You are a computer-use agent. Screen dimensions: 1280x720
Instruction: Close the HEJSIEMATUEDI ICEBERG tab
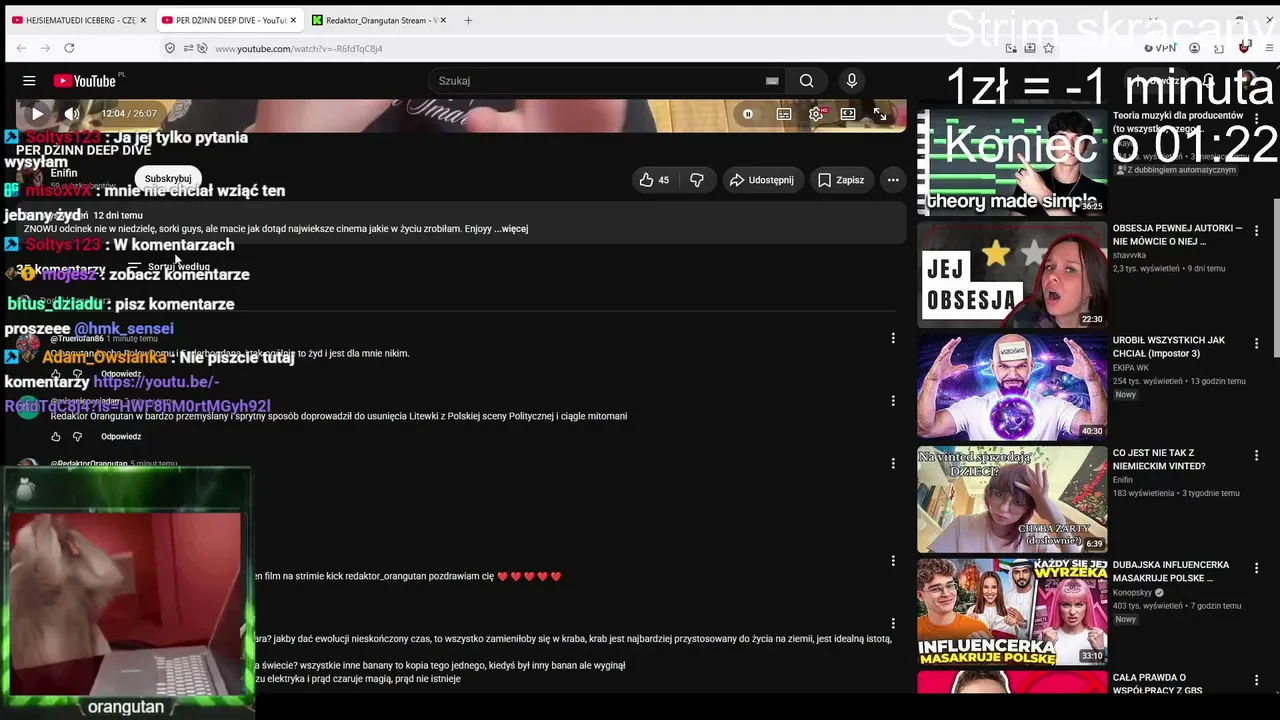[x=143, y=20]
